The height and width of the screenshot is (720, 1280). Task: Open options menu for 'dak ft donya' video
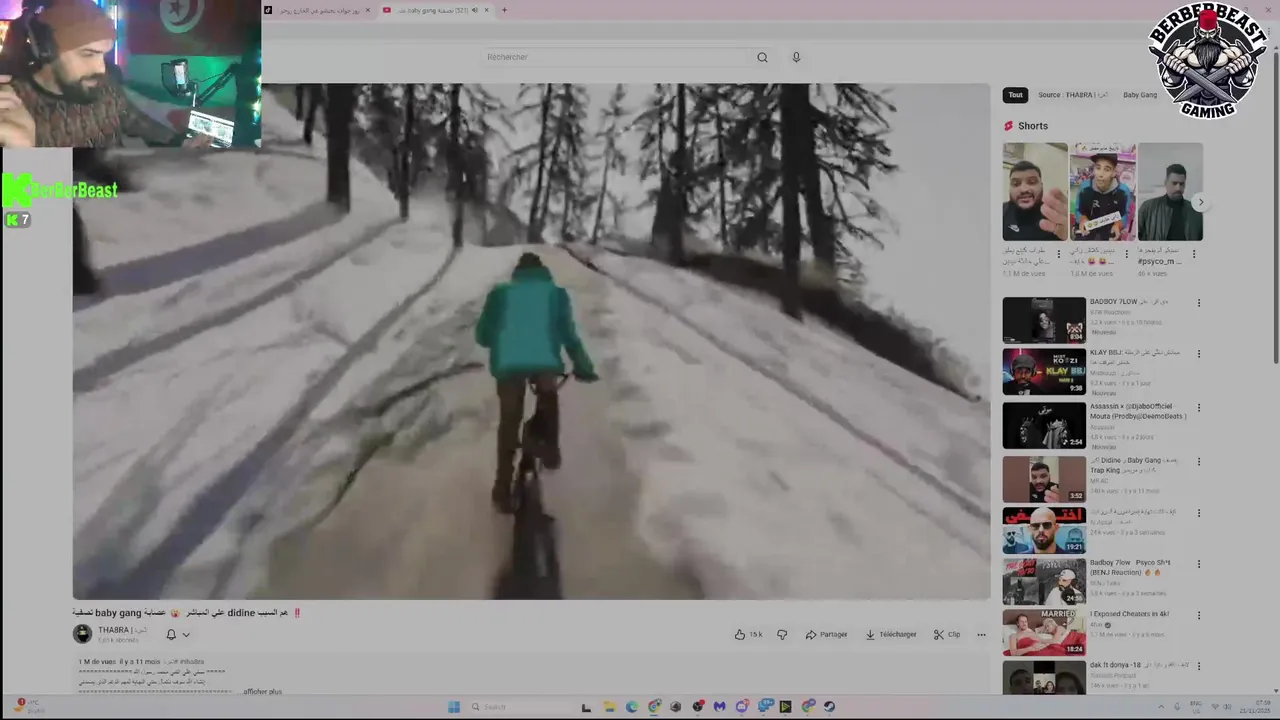1198,666
